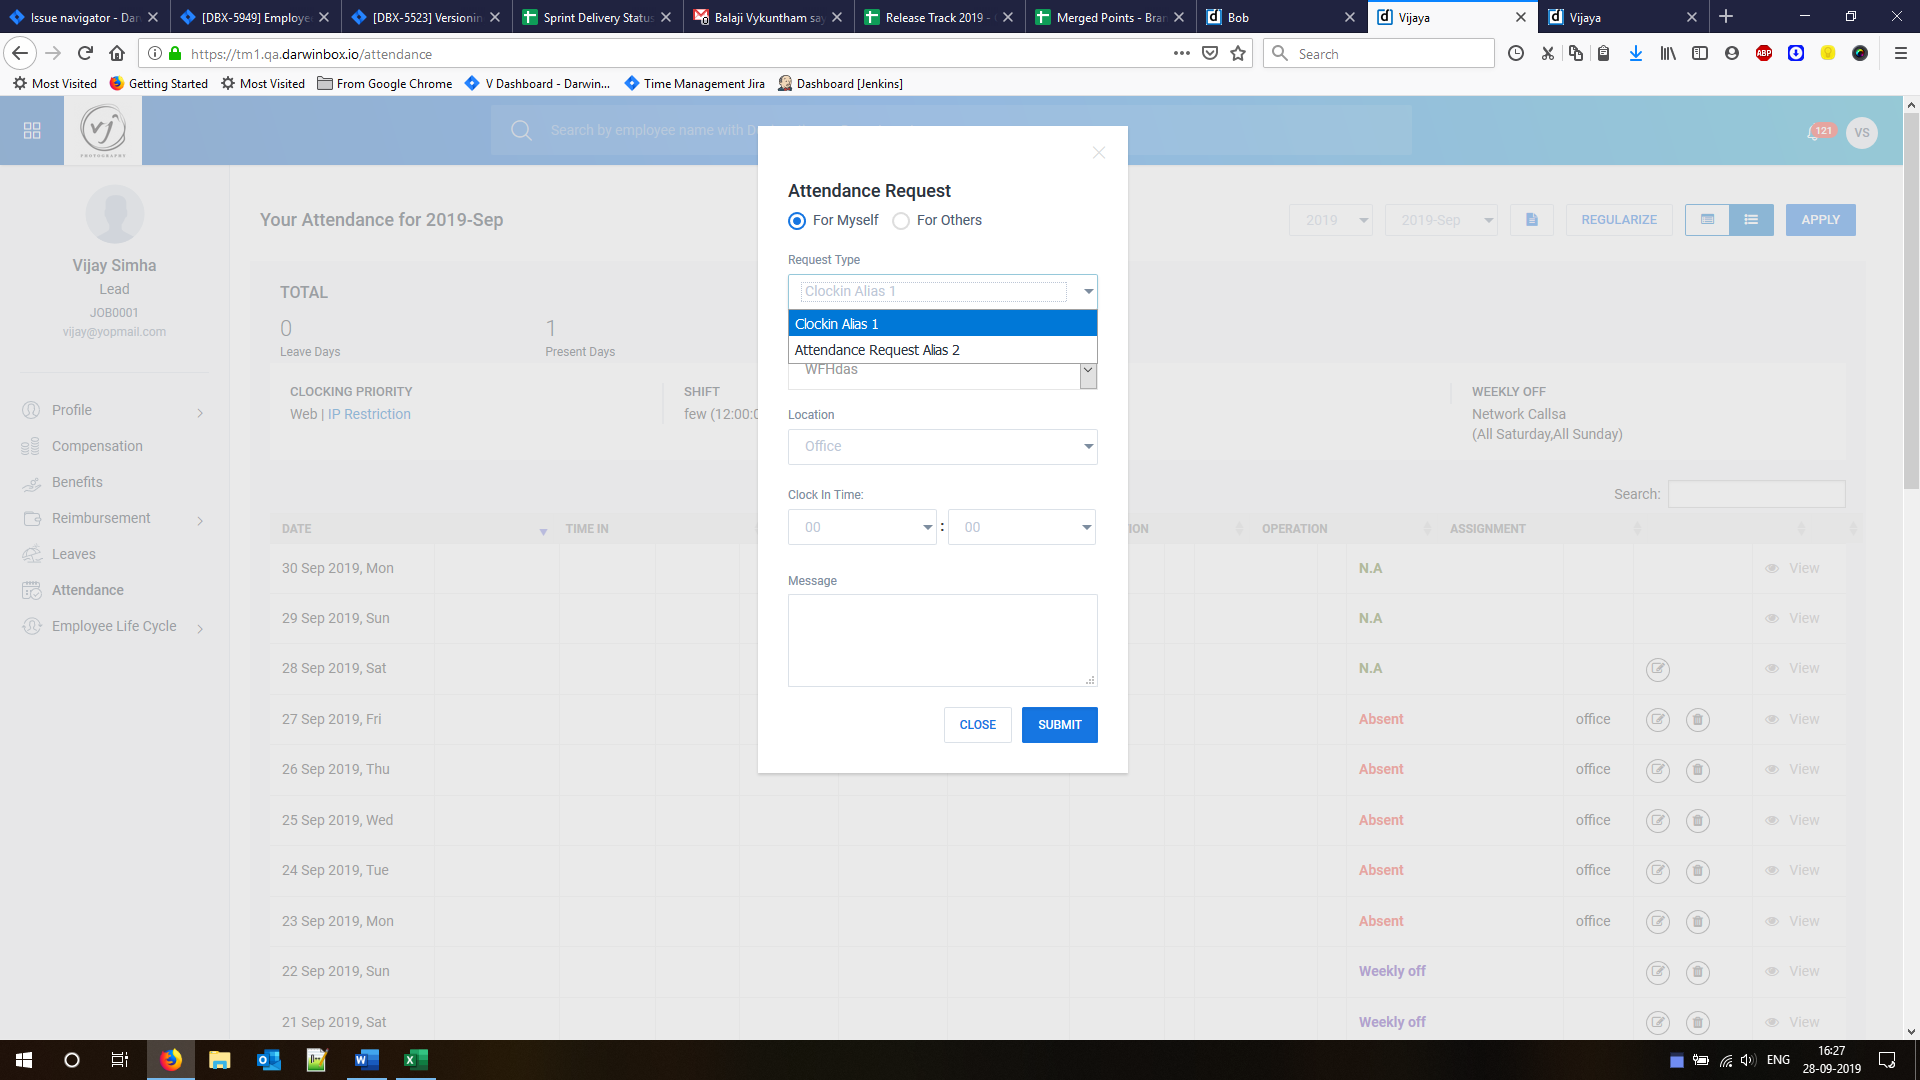Open the Location dropdown showing Office

942,447
